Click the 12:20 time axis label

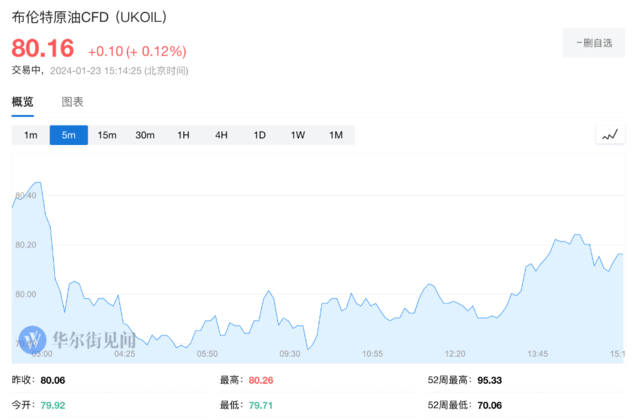click(455, 354)
